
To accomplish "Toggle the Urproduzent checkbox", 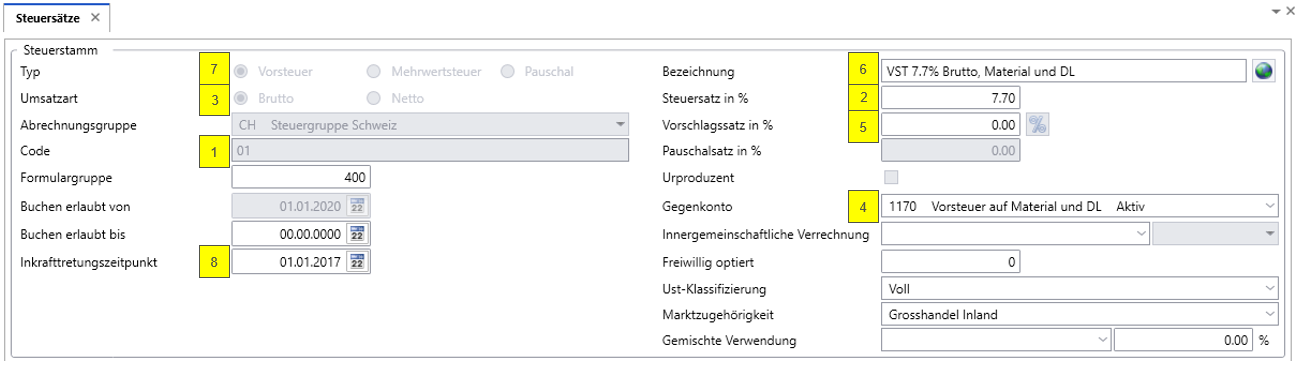I will tap(891, 178).
